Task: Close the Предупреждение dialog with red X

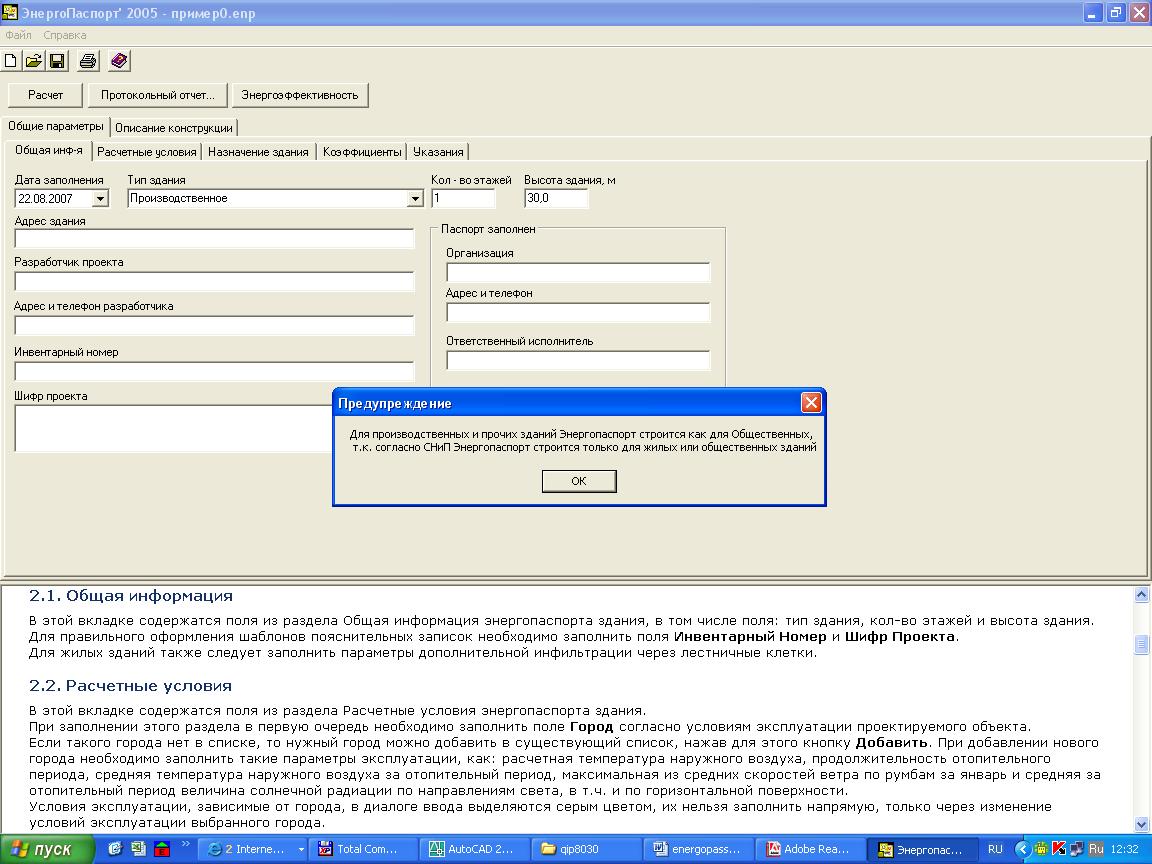Action: click(811, 403)
